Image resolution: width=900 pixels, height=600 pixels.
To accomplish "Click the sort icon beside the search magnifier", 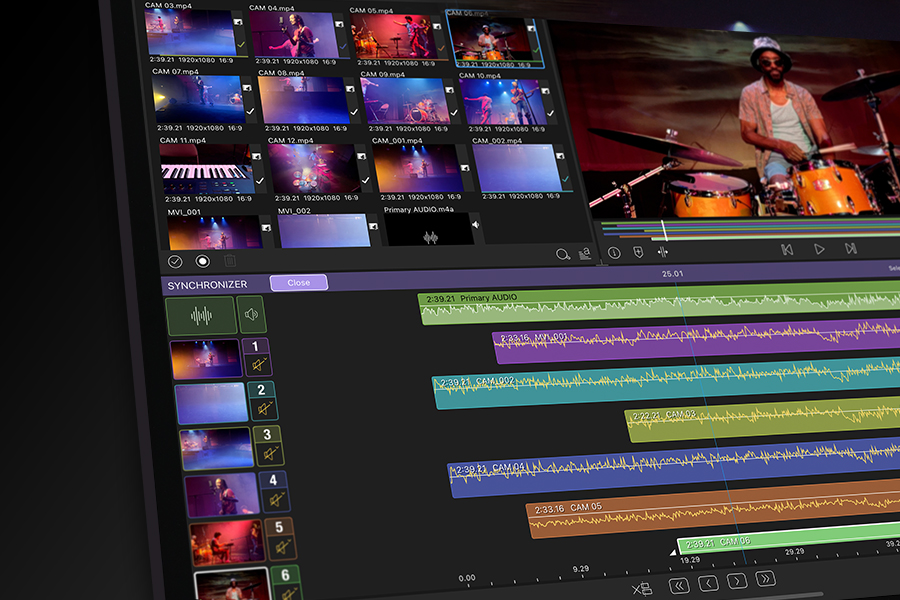I will pyautogui.click(x=585, y=254).
